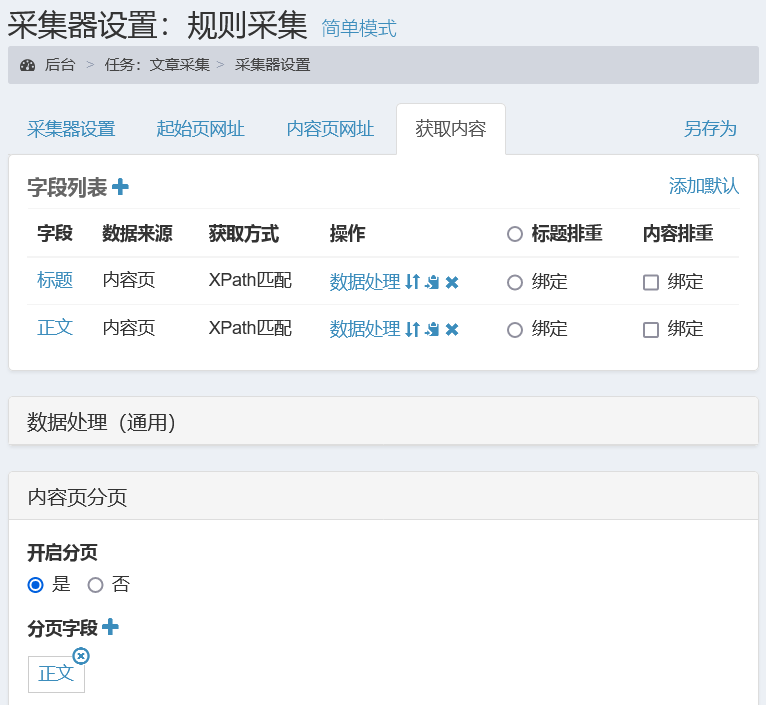Delete the 标题 field with the X icon
Screen dimensions: 766x705
(452, 282)
